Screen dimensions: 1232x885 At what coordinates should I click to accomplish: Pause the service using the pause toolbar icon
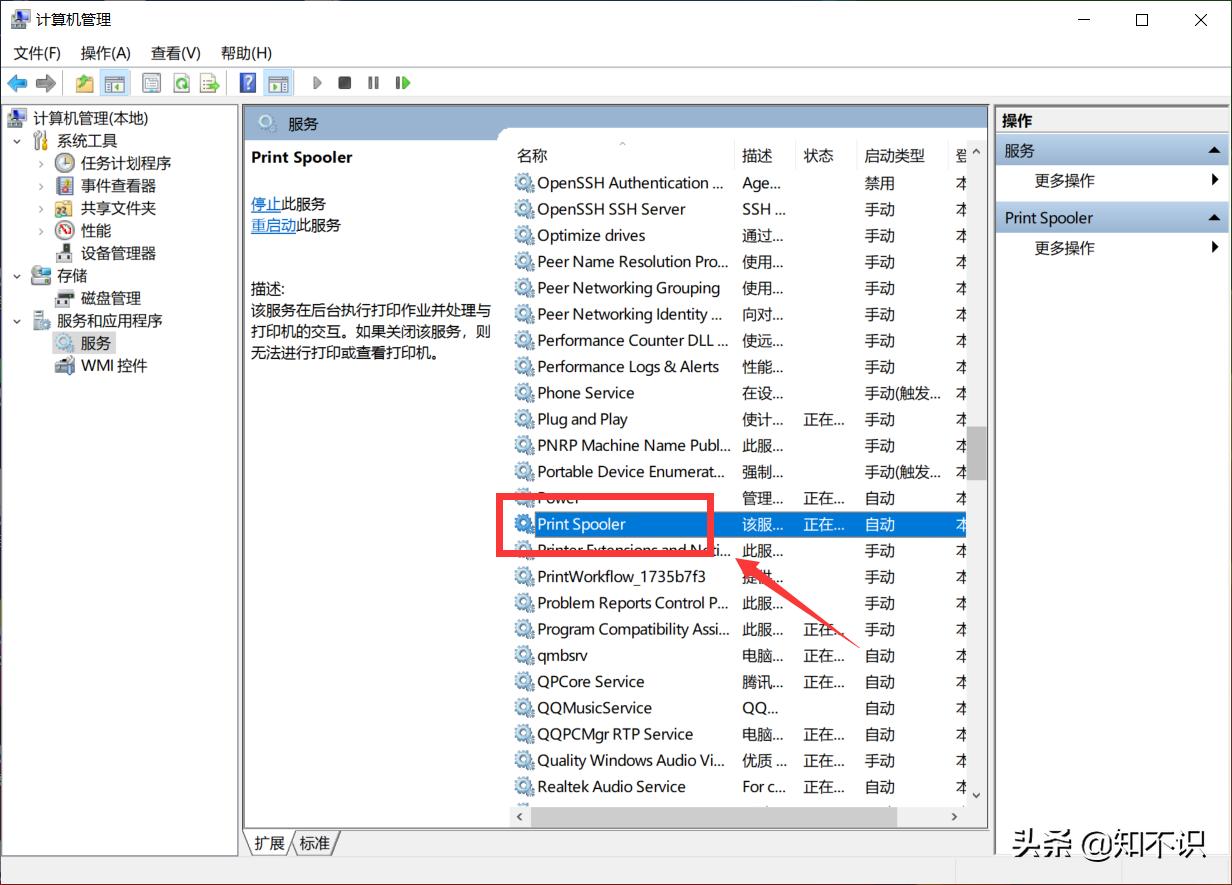(x=372, y=82)
